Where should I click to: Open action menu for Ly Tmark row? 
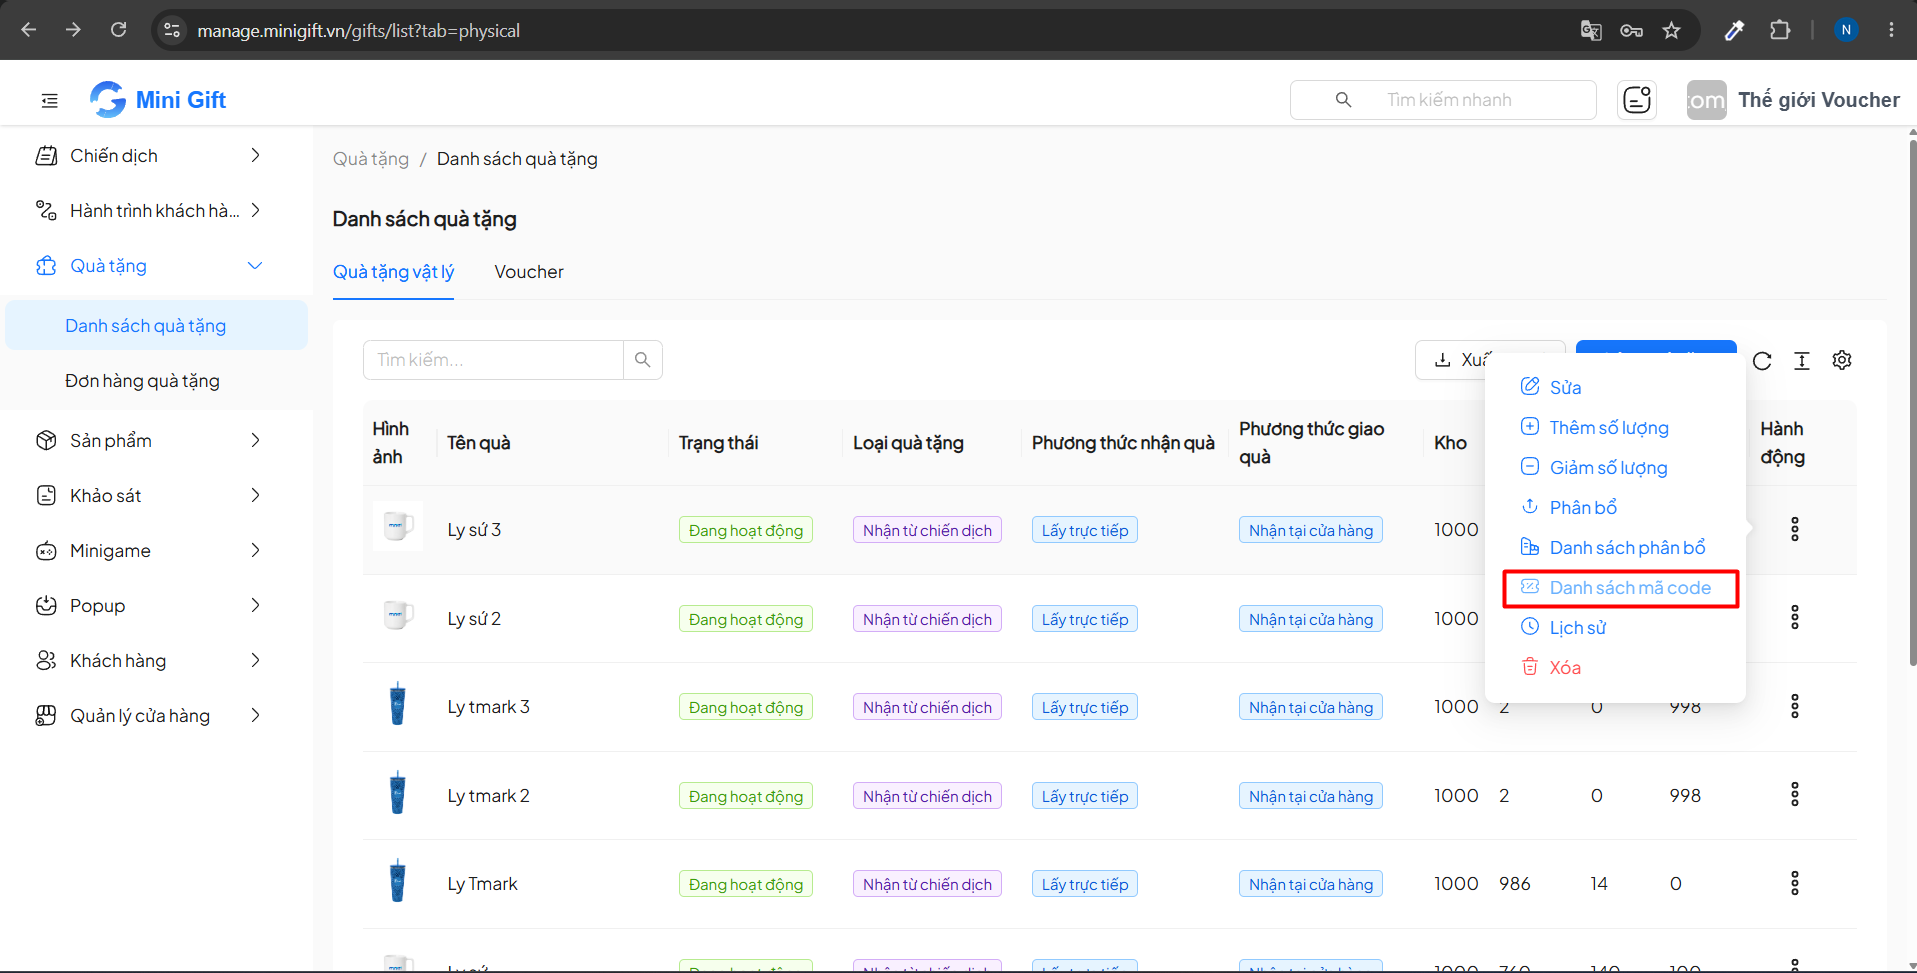(1795, 883)
